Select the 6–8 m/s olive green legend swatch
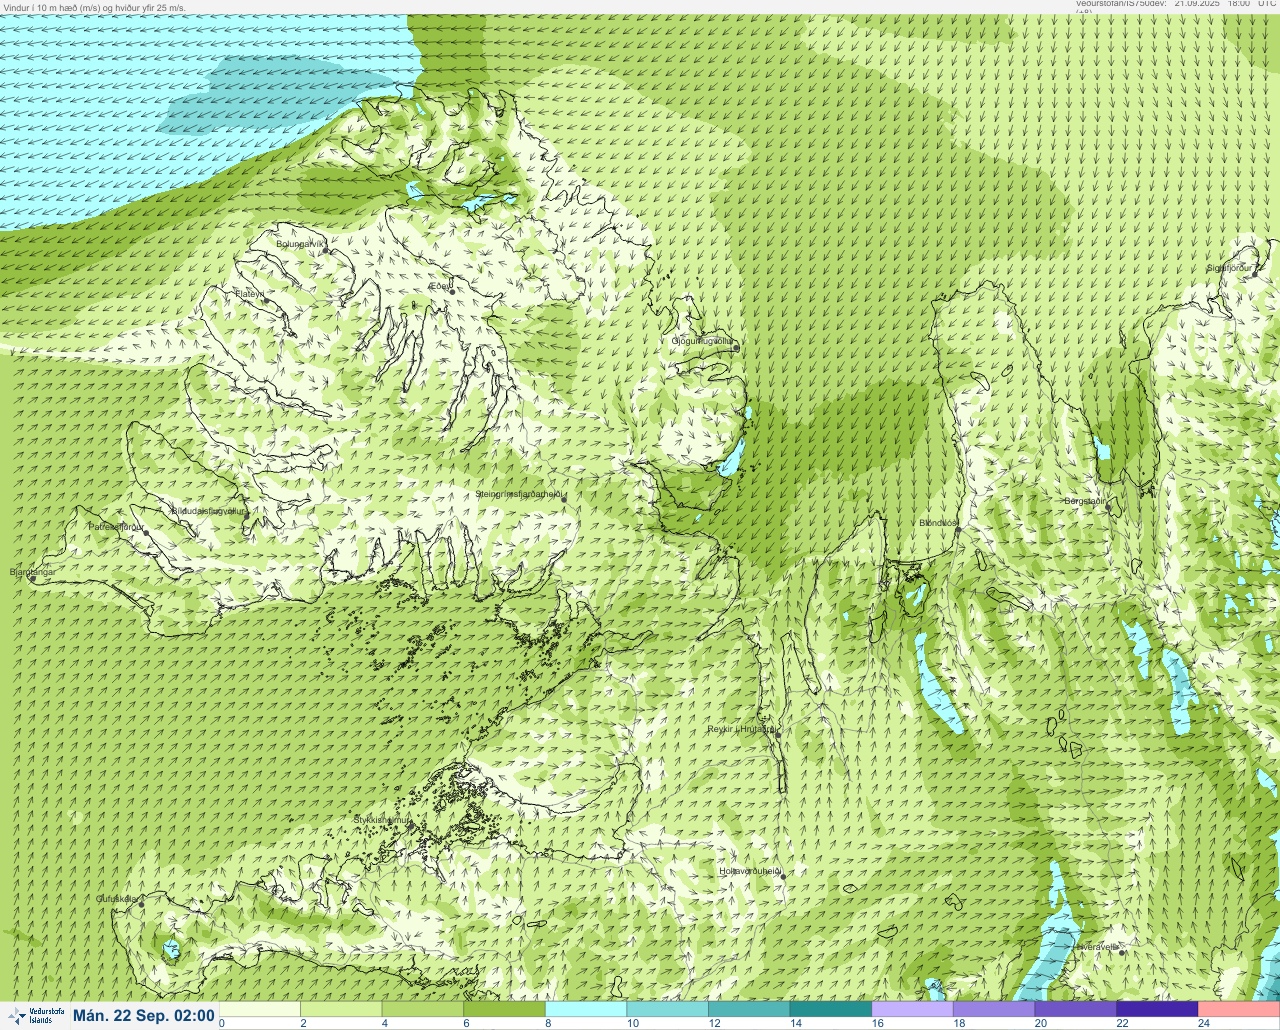The image size is (1280, 1030). click(505, 1009)
